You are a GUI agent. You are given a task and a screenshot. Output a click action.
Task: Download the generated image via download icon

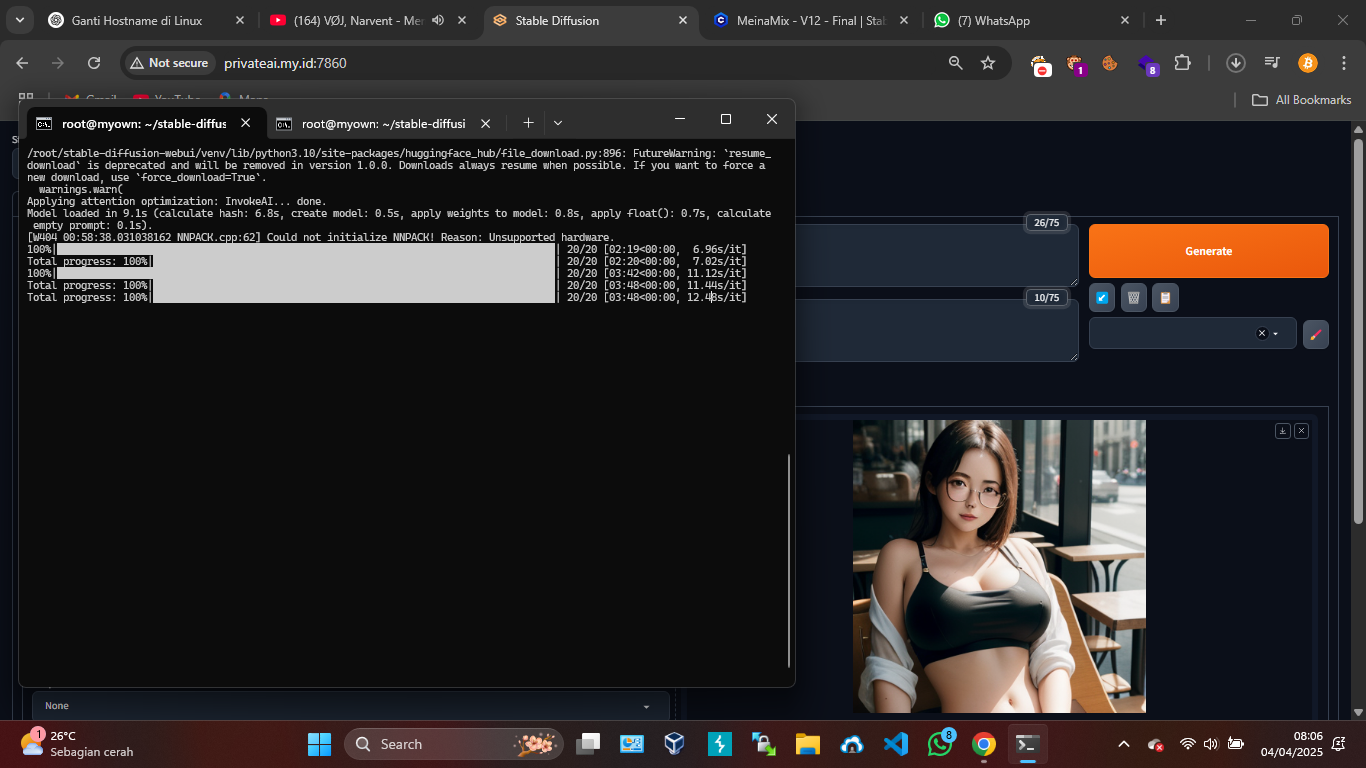(1283, 431)
